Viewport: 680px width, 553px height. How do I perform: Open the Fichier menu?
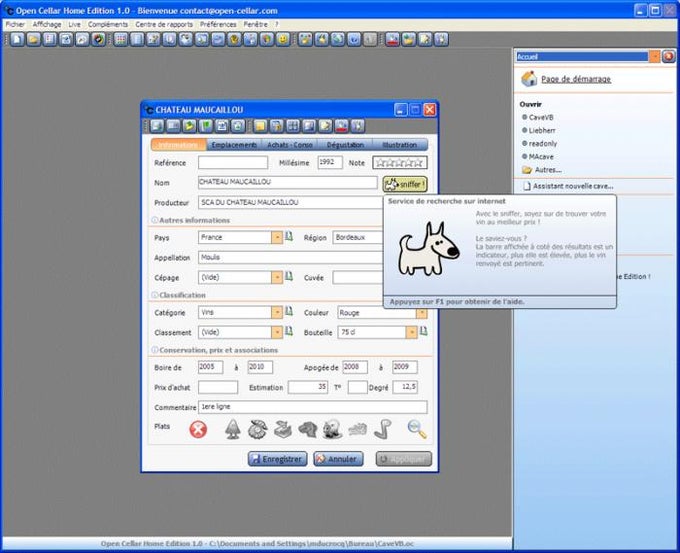tap(15, 24)
